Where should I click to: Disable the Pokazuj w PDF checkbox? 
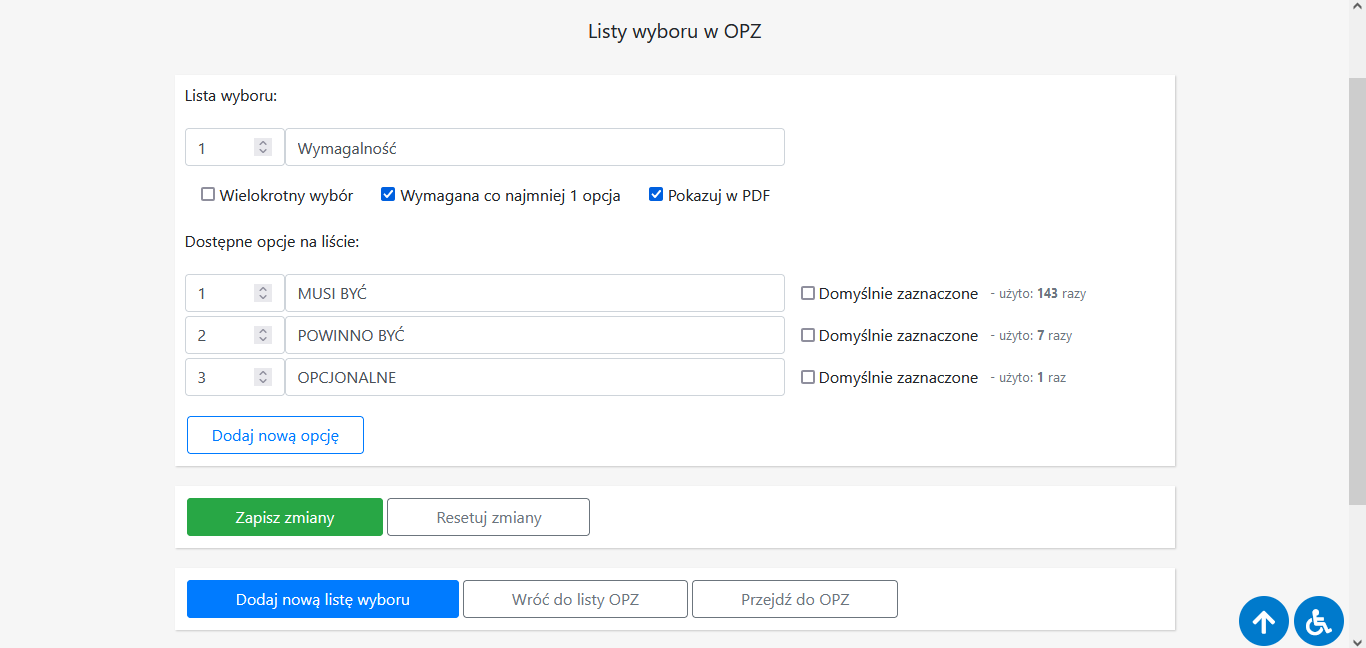(x=656, y=195)
